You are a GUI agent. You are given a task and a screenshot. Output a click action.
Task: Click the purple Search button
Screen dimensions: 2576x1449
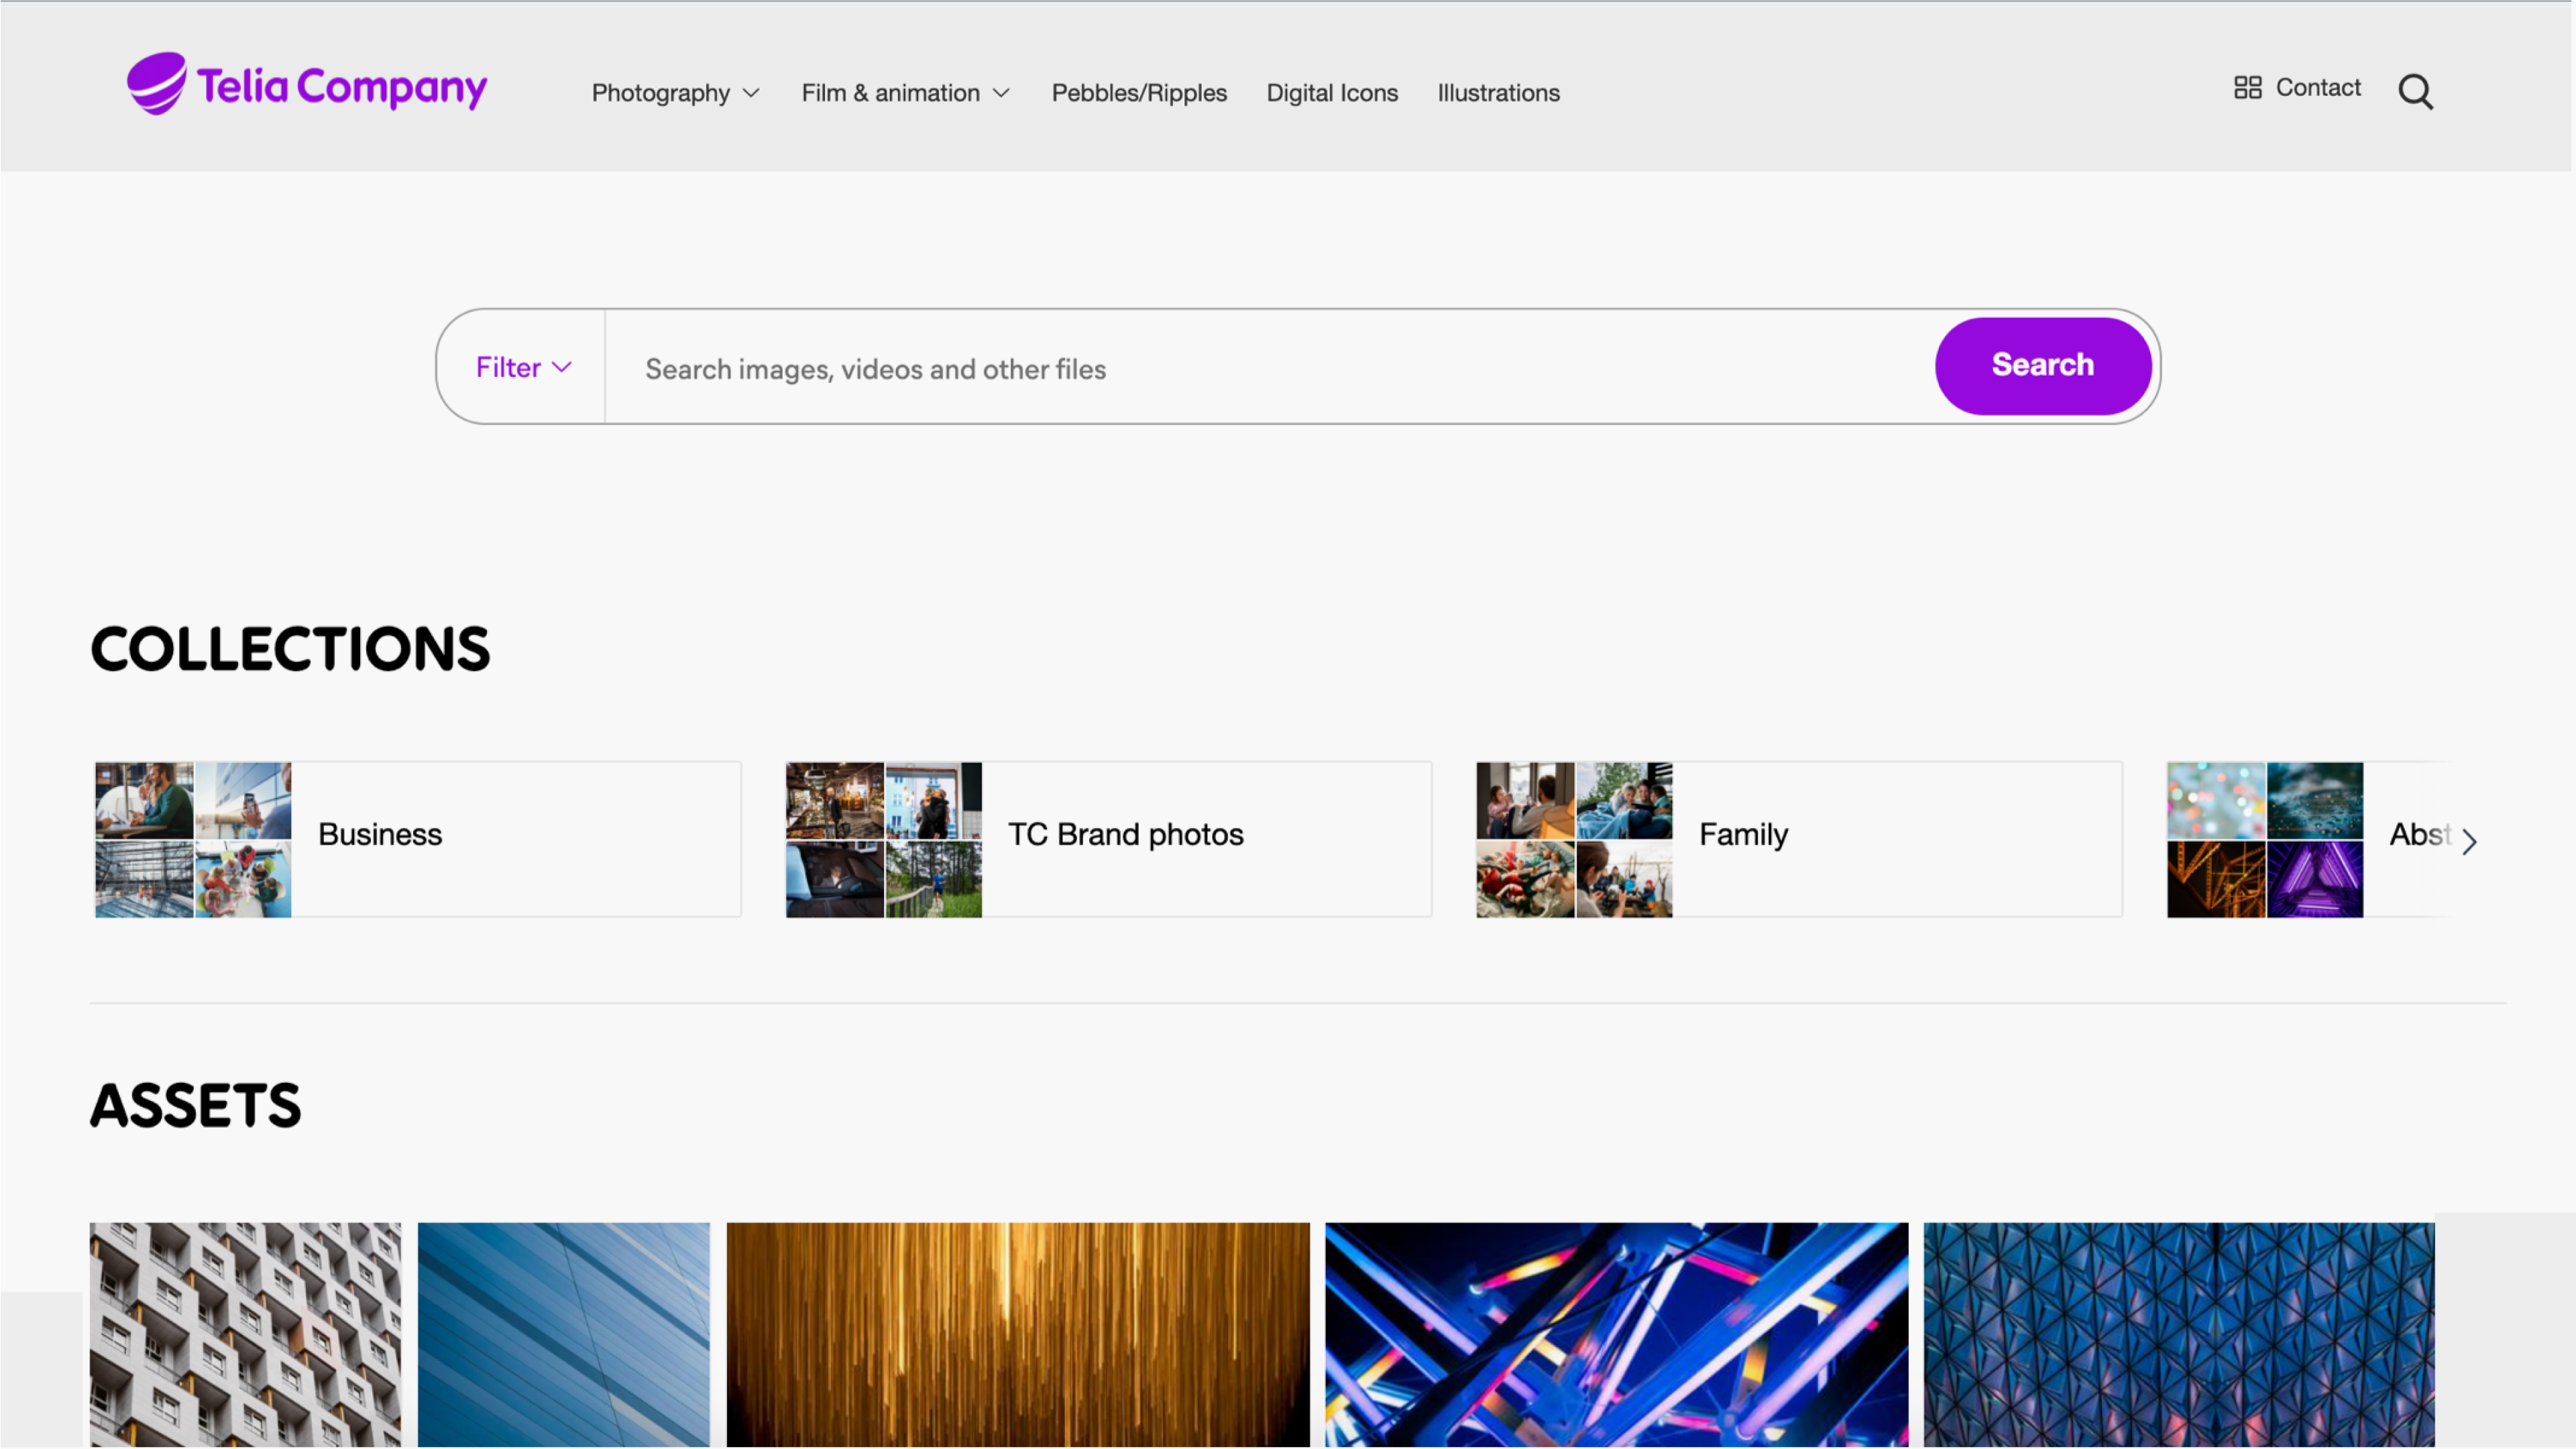2042,365
